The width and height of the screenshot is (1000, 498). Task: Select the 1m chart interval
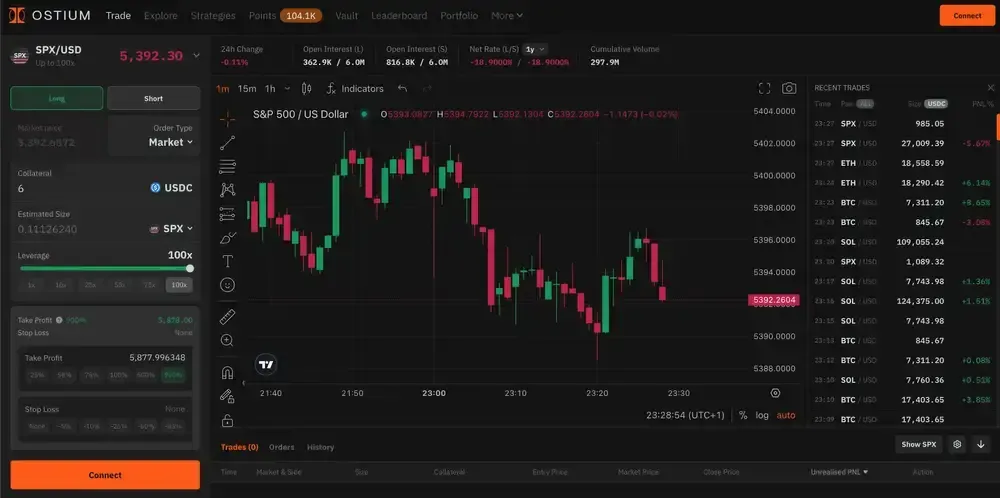[x=223, y=89]
